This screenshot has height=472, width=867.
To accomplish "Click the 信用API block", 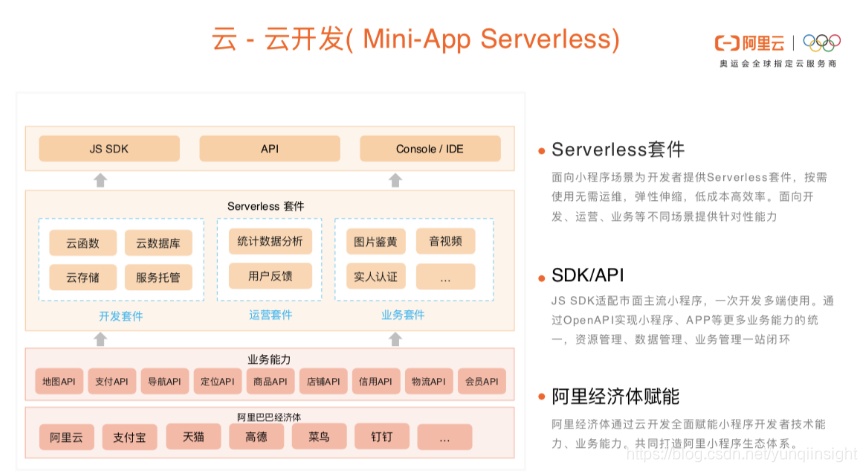I will 376,381.
